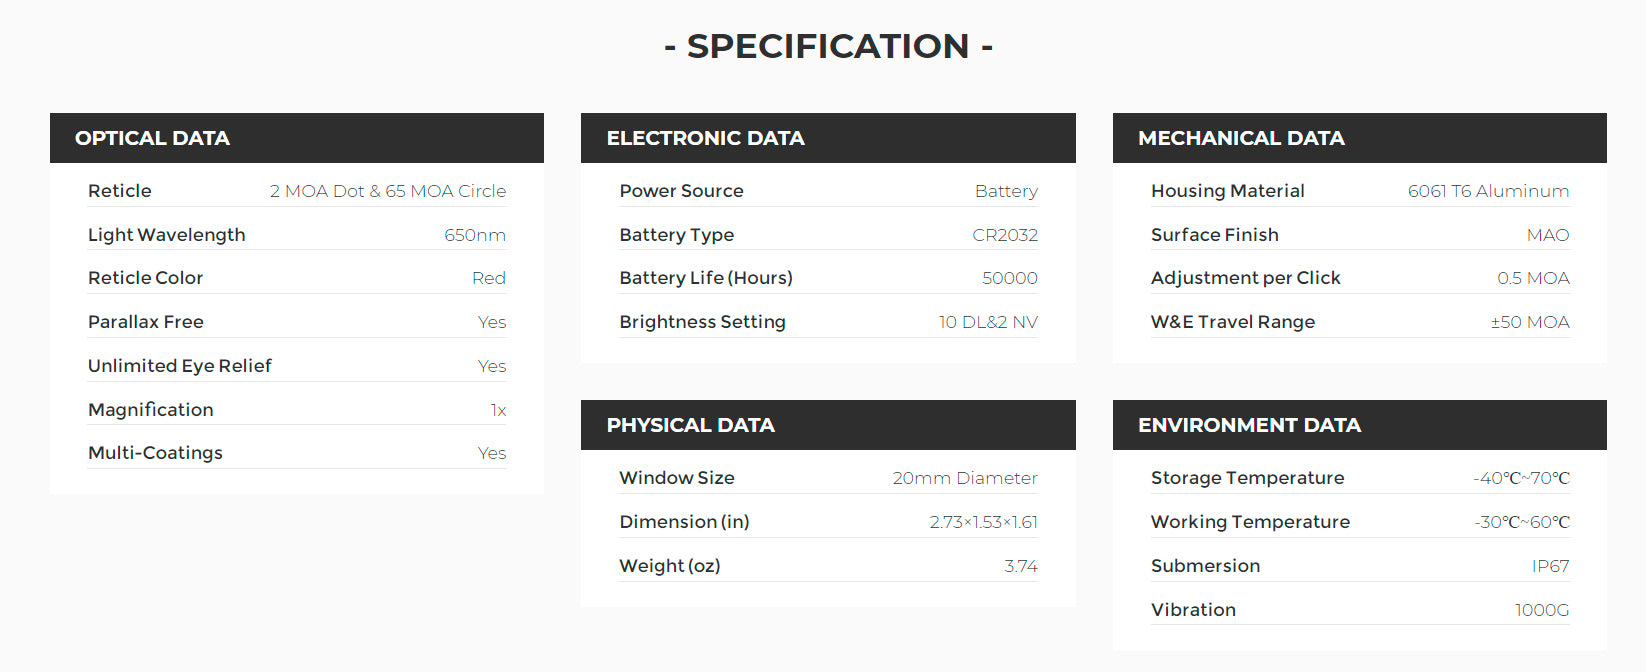Screen dimensions: 1646x672
Task: Click the ENVIRONMENT DATA section header
Action: [x=1249, y=425]
